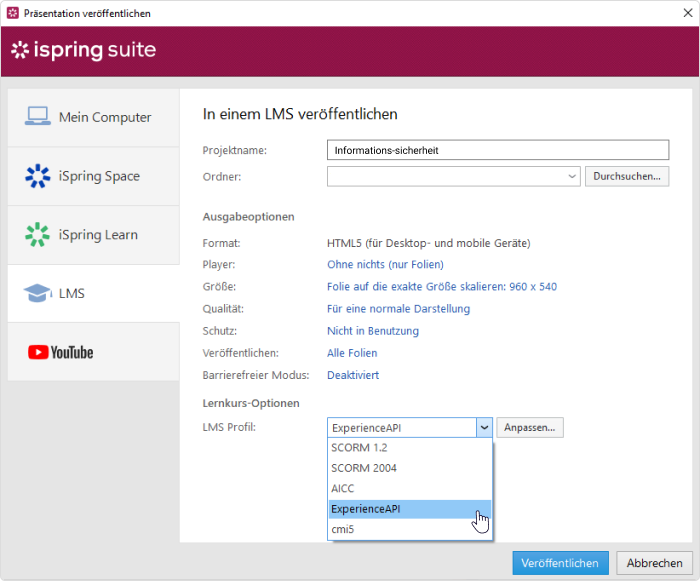Image resolution: width=700 pixels, height=581 pixels.
Task: Switch to the iSpring Space tab
Action: [x=94, y=176]
